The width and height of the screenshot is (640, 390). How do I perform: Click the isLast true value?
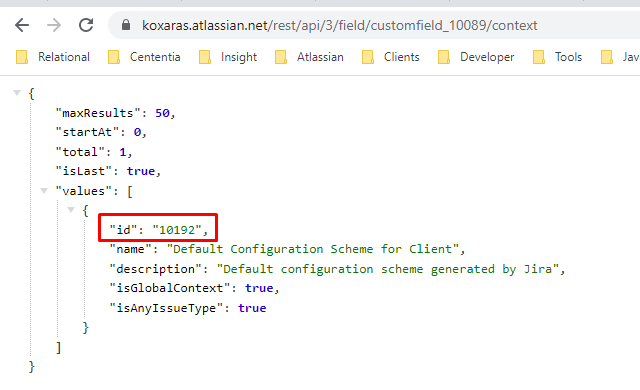[x=141, y=171]
